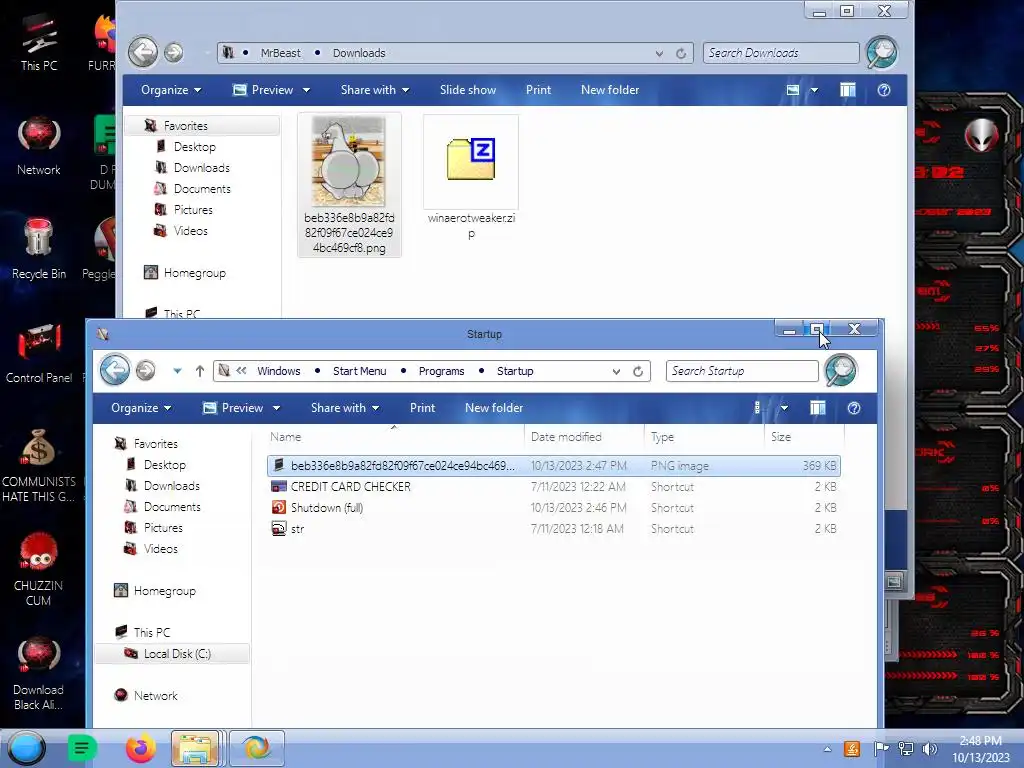
Task: Click Slide show in Downloads toolbar
Action: click(x=468, y=90)
